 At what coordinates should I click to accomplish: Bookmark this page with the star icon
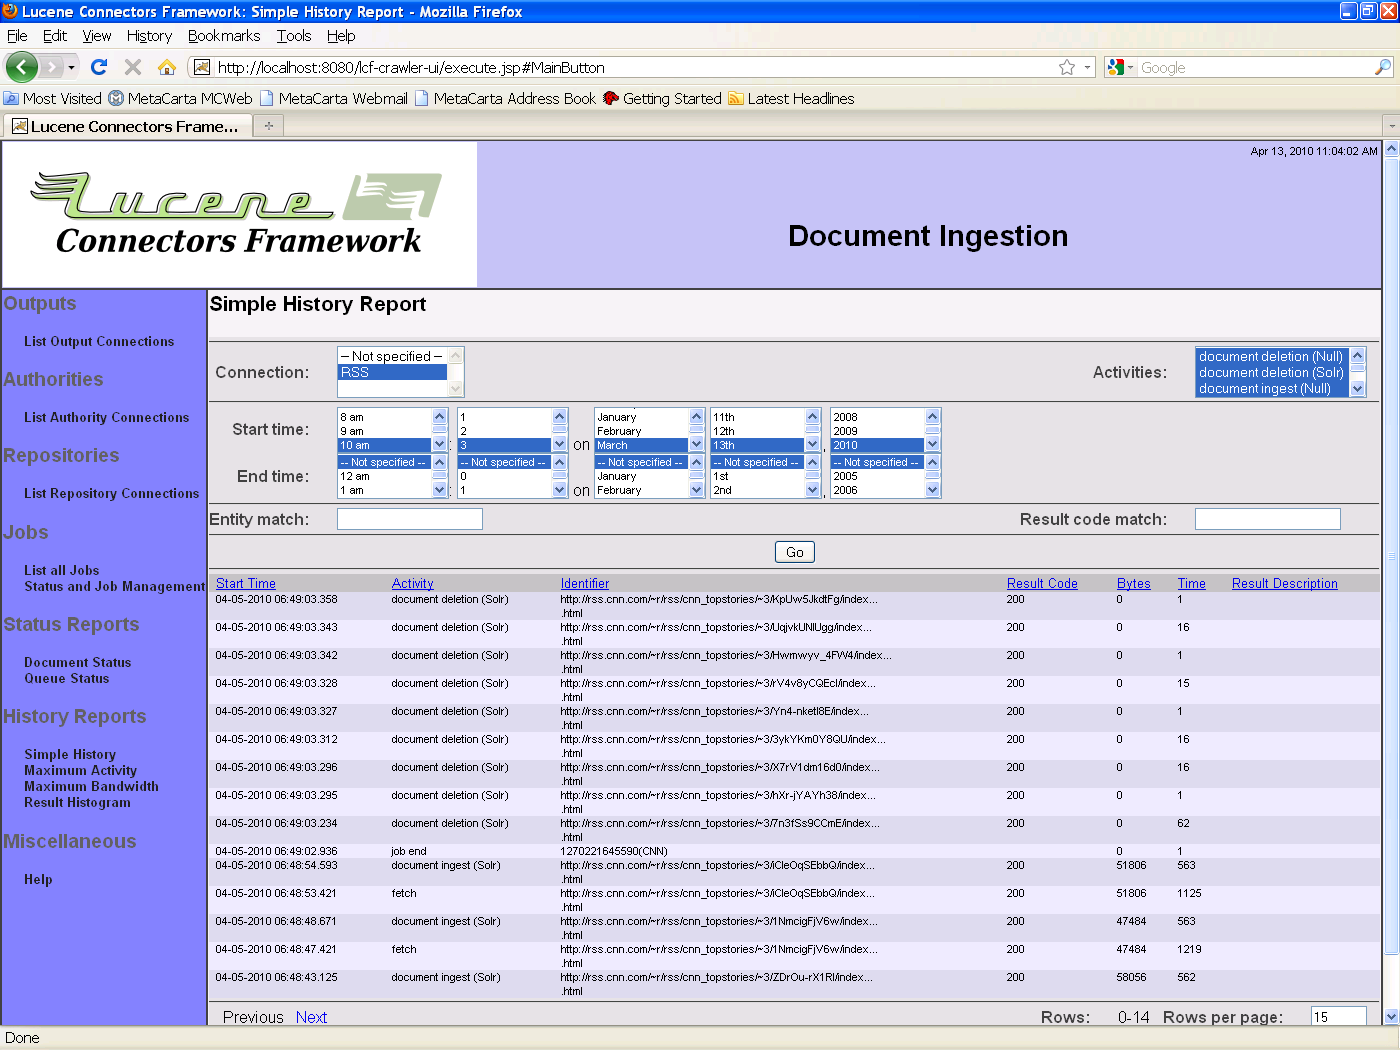(1067, 67)
